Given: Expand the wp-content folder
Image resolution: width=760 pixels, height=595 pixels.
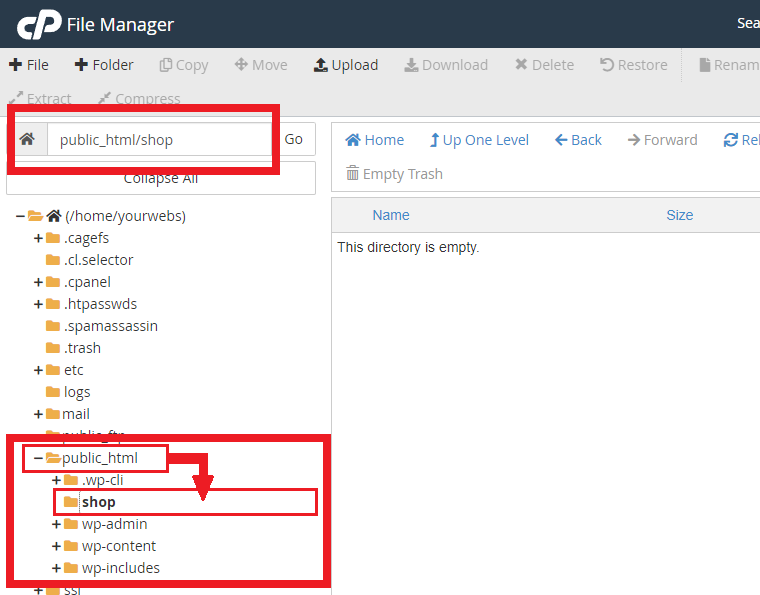Looking at the screenshot, I should (56, 546).
